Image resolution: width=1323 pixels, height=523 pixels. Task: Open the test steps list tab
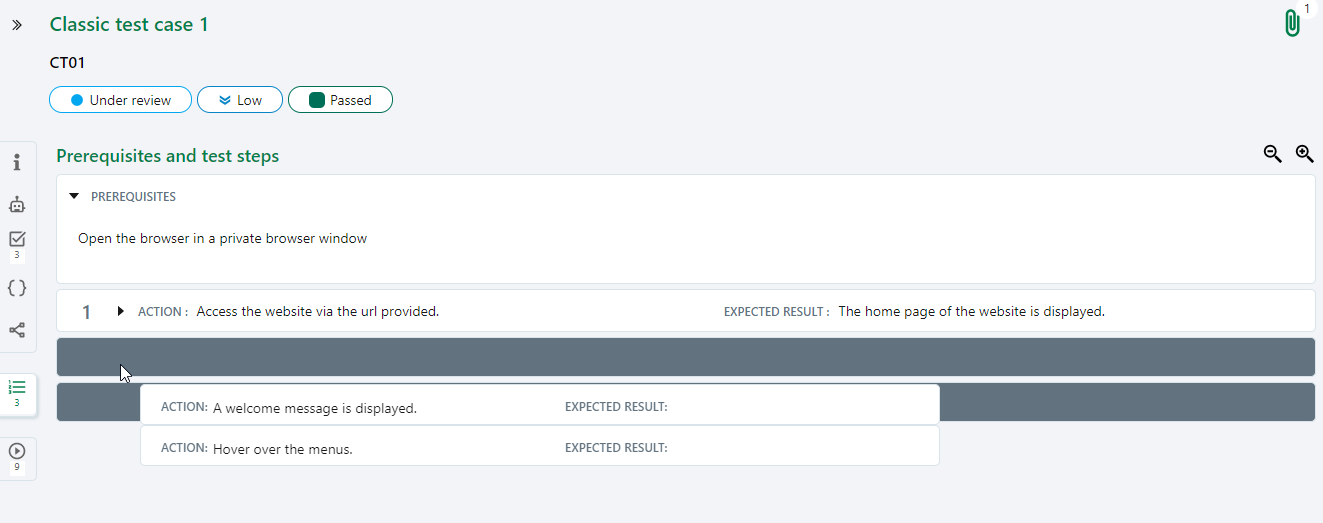(x=17, y=390)
